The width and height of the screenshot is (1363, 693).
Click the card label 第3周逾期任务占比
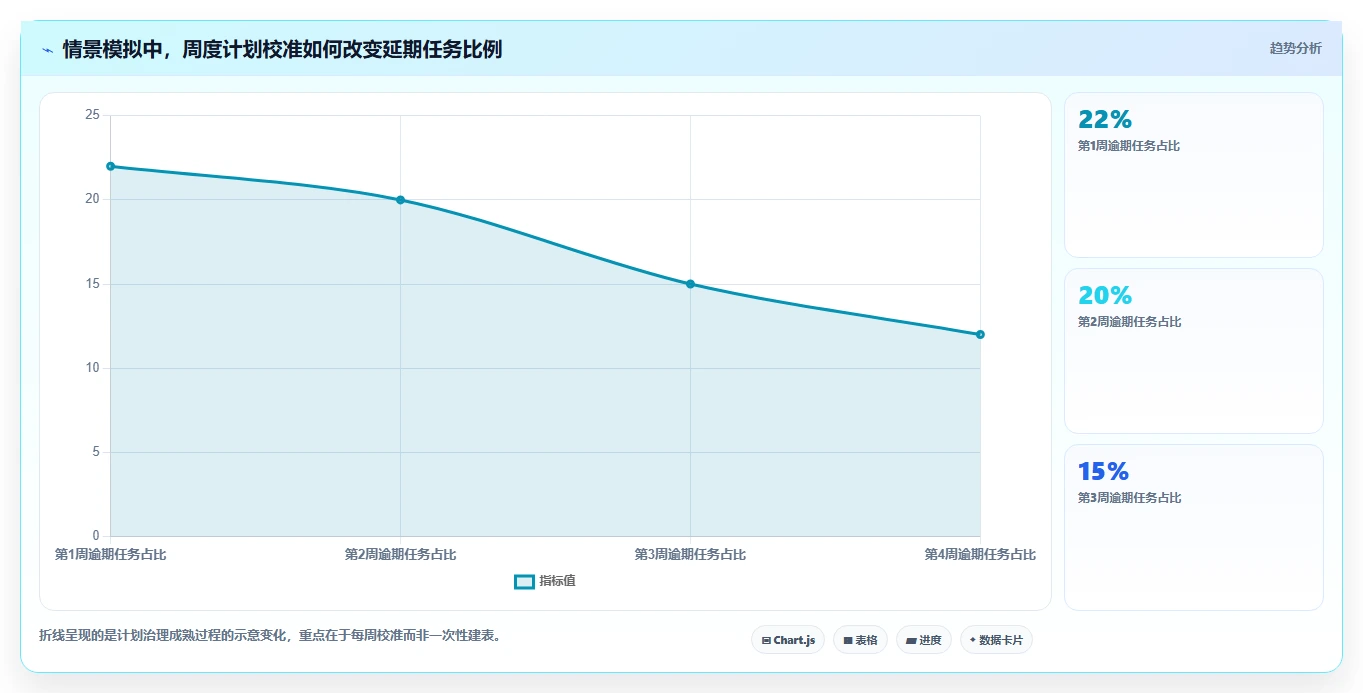point(1129,498)
